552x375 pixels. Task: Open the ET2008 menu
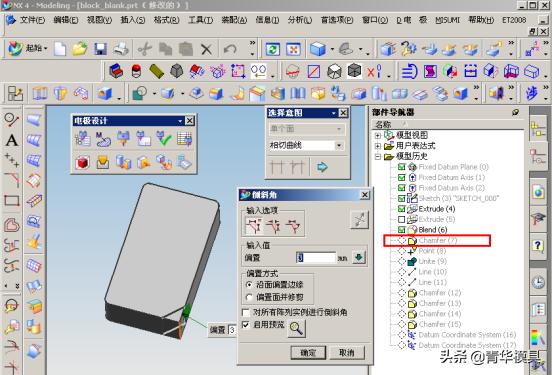(x=514, y=20)
